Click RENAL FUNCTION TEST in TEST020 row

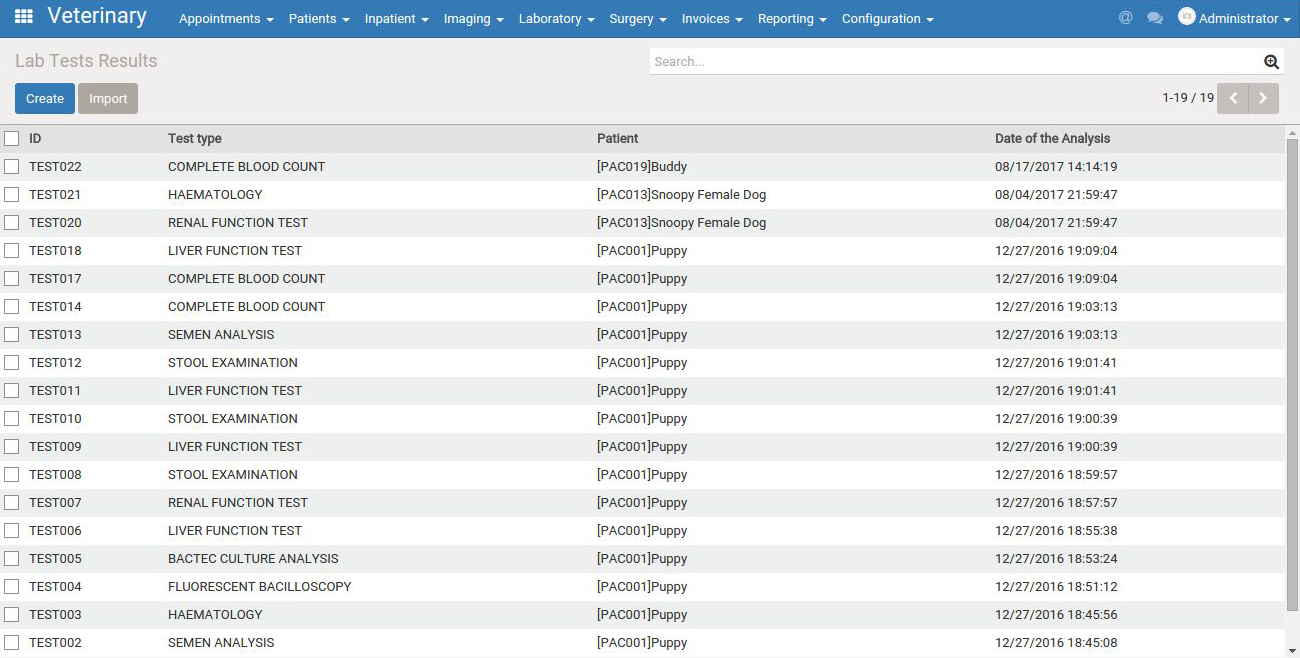(x=238, y=223)
